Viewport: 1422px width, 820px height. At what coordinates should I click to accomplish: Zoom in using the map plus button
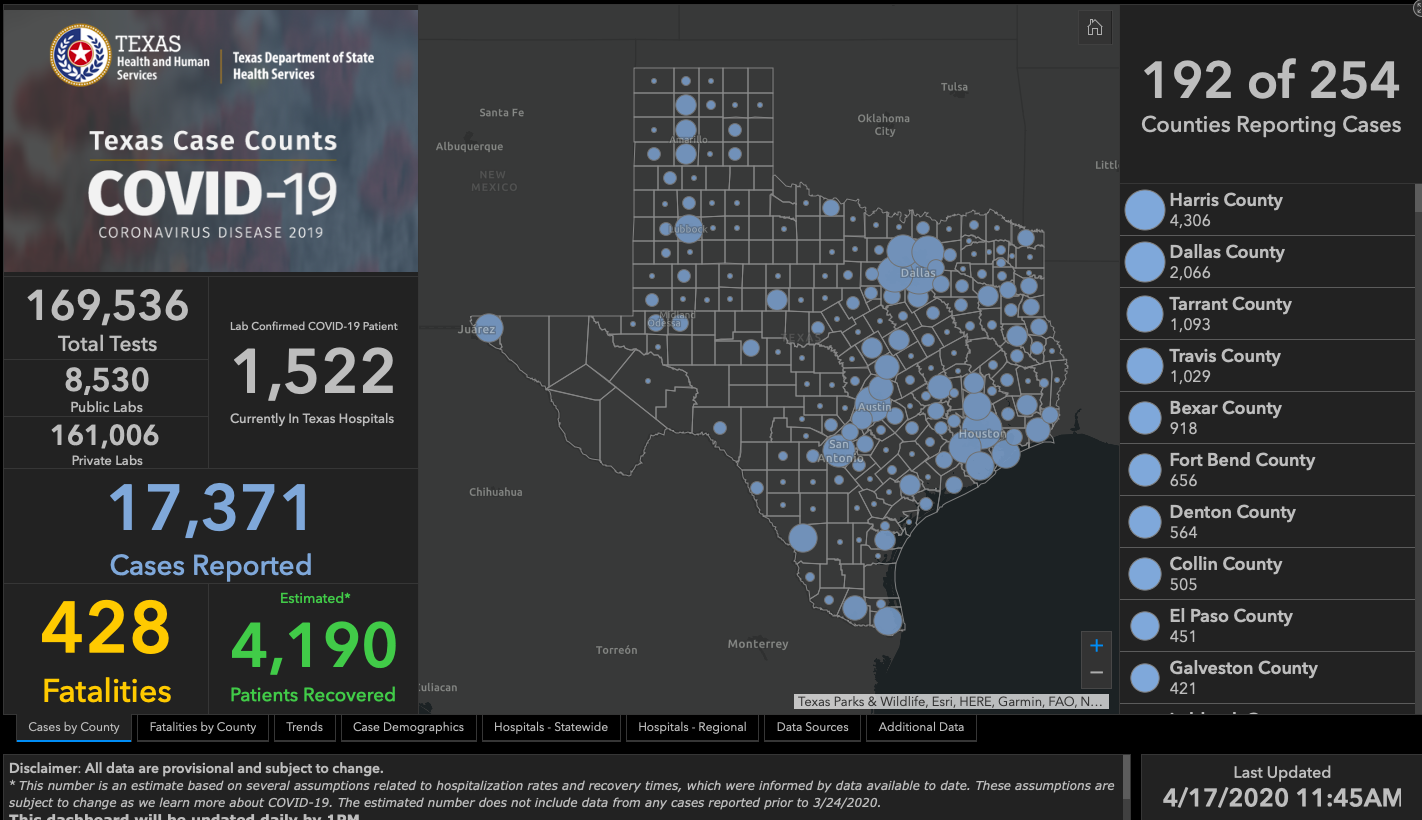(x=1096, y=645)
